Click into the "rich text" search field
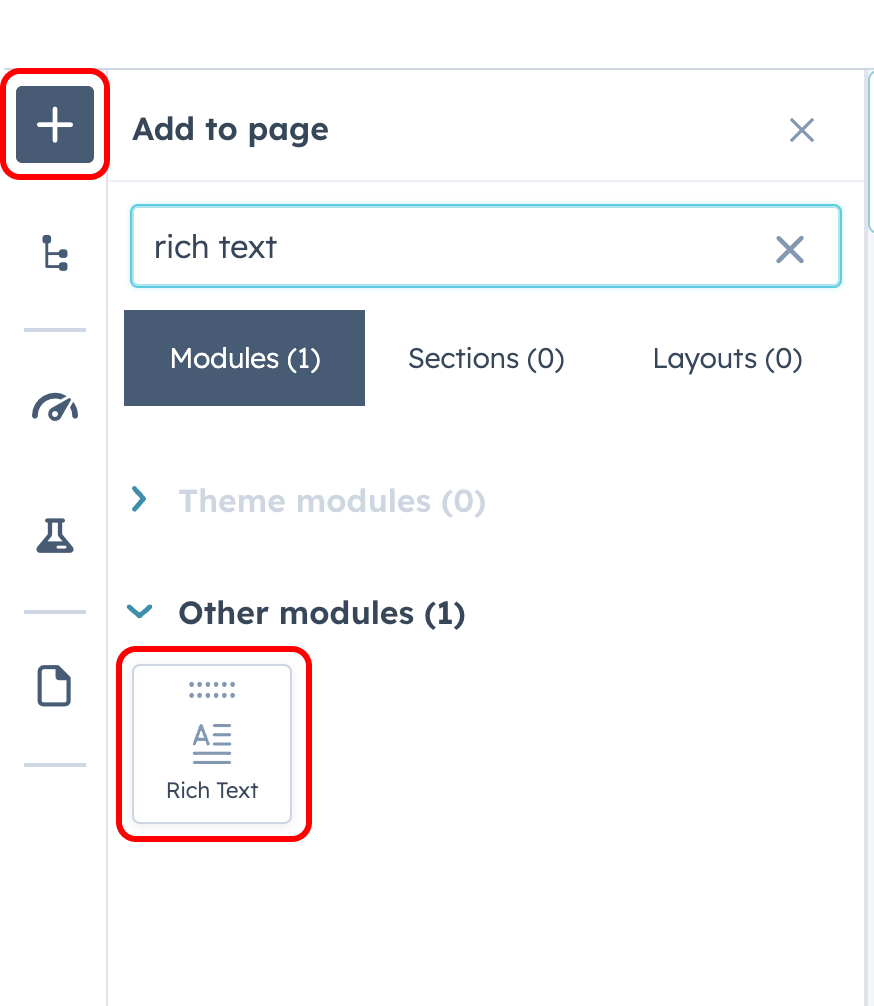Screen dimensions: 874x1006 [450, 247]
